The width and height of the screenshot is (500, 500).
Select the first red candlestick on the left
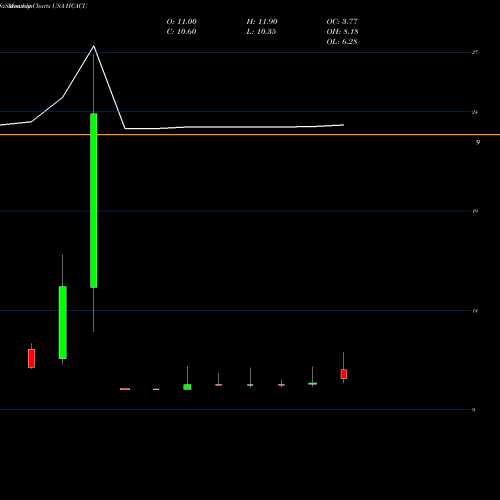(x=31, y=358)
